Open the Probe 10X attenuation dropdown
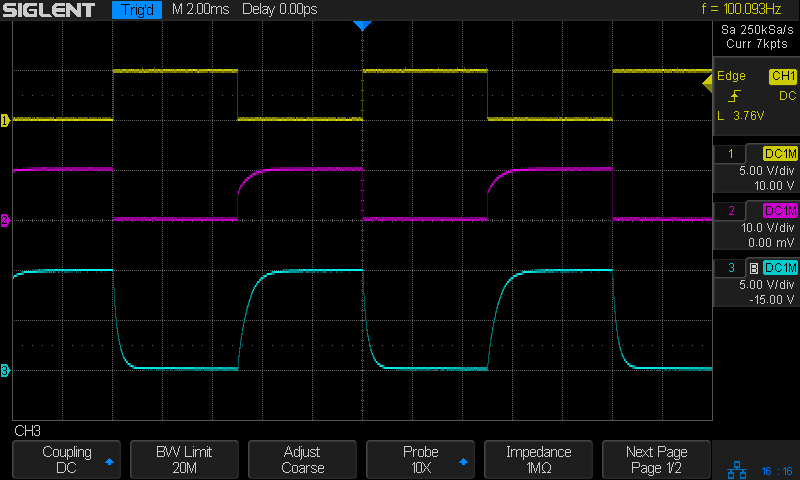800x480 pixels. tap(420, 458)
